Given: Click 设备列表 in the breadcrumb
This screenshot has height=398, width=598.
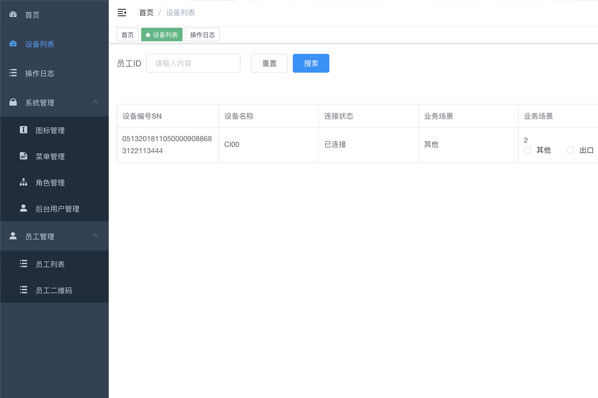Looking at the screenshot, I should tap(180, 13).
